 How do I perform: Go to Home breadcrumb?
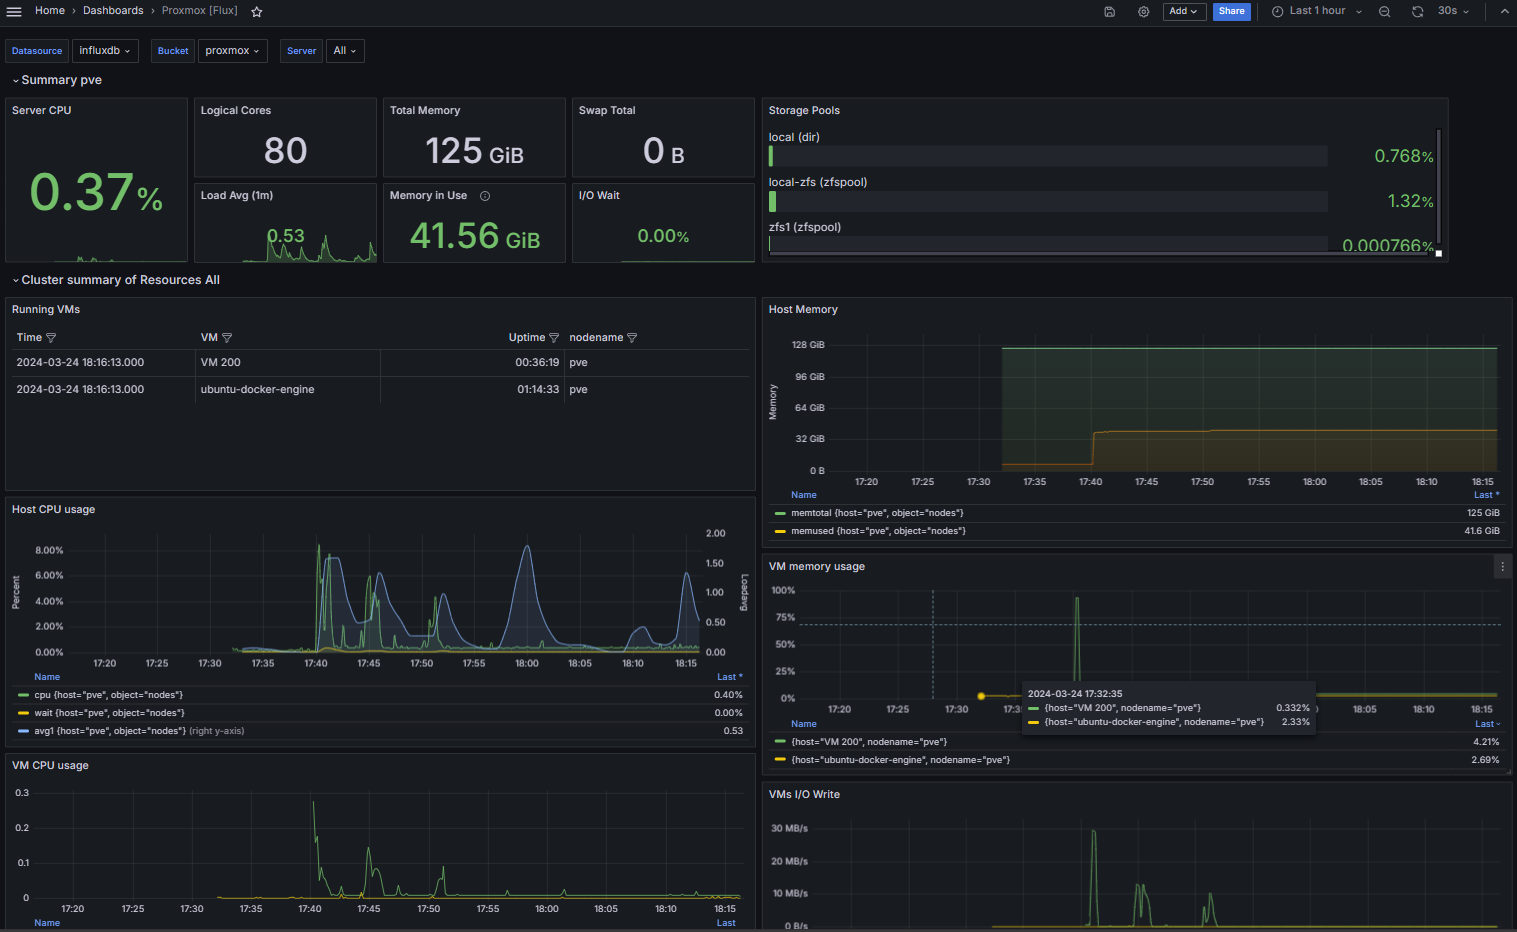tap(50, 11)
